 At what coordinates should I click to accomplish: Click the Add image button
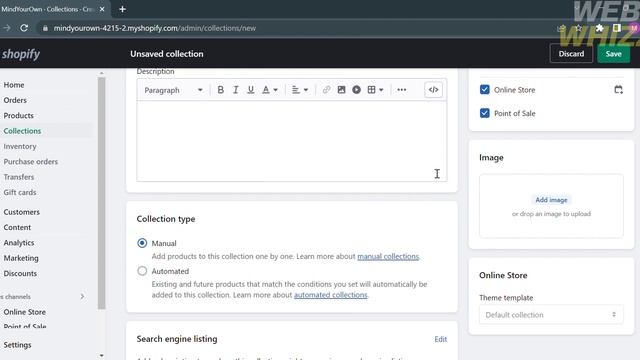pos(551,200)
